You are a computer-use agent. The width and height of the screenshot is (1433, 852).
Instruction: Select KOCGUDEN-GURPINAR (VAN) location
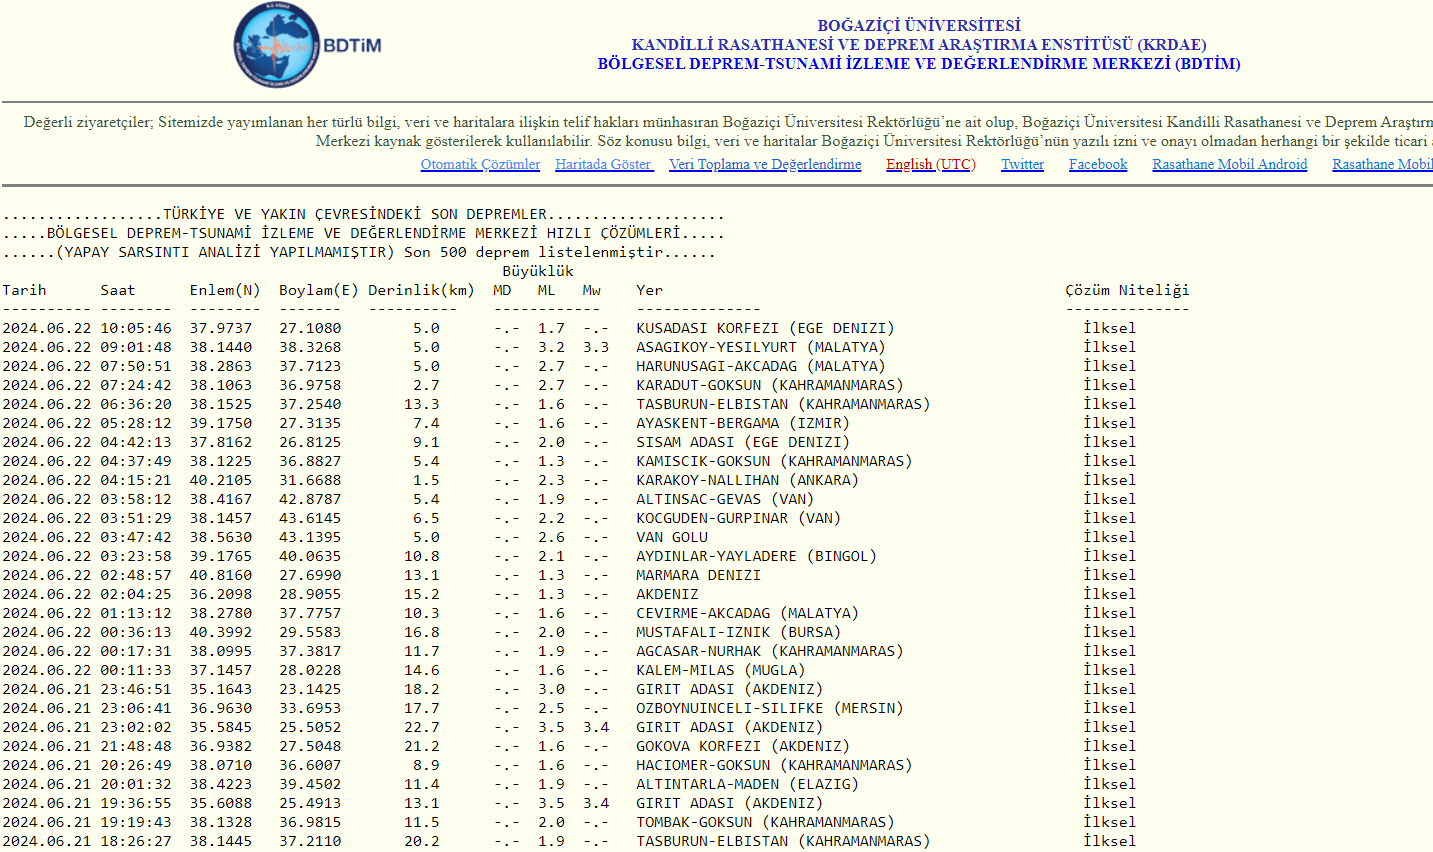coord(738,518)
